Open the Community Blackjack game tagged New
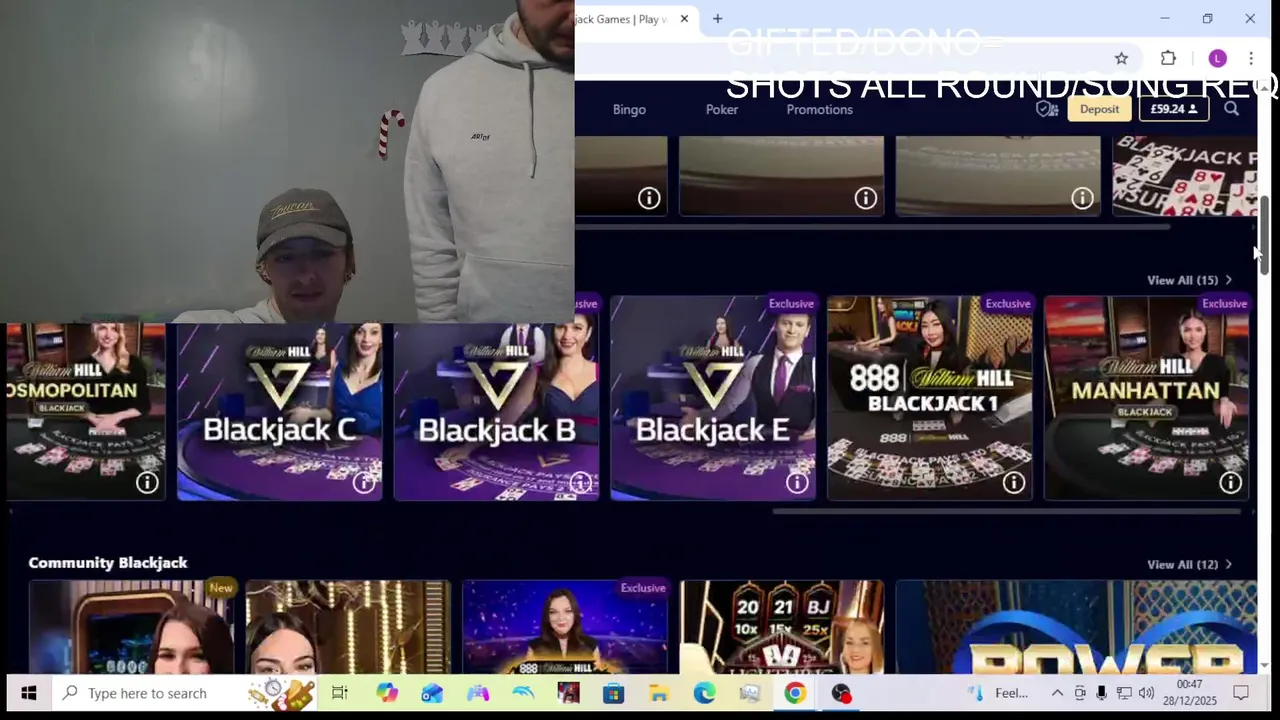1280x720 pixels. (132, 626)
